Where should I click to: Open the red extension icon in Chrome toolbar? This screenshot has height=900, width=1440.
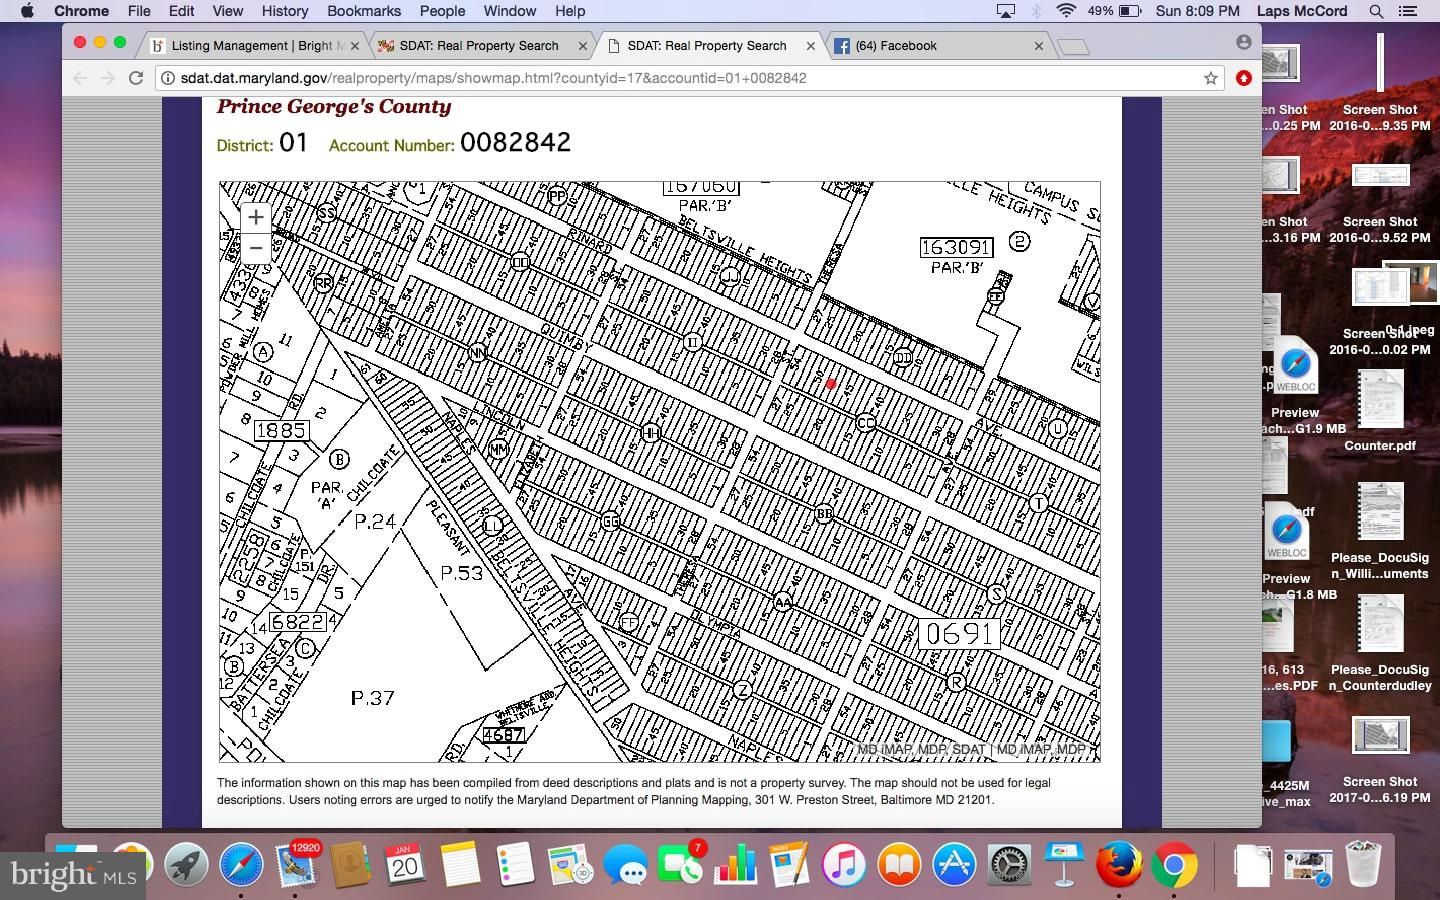[1244, 78]
